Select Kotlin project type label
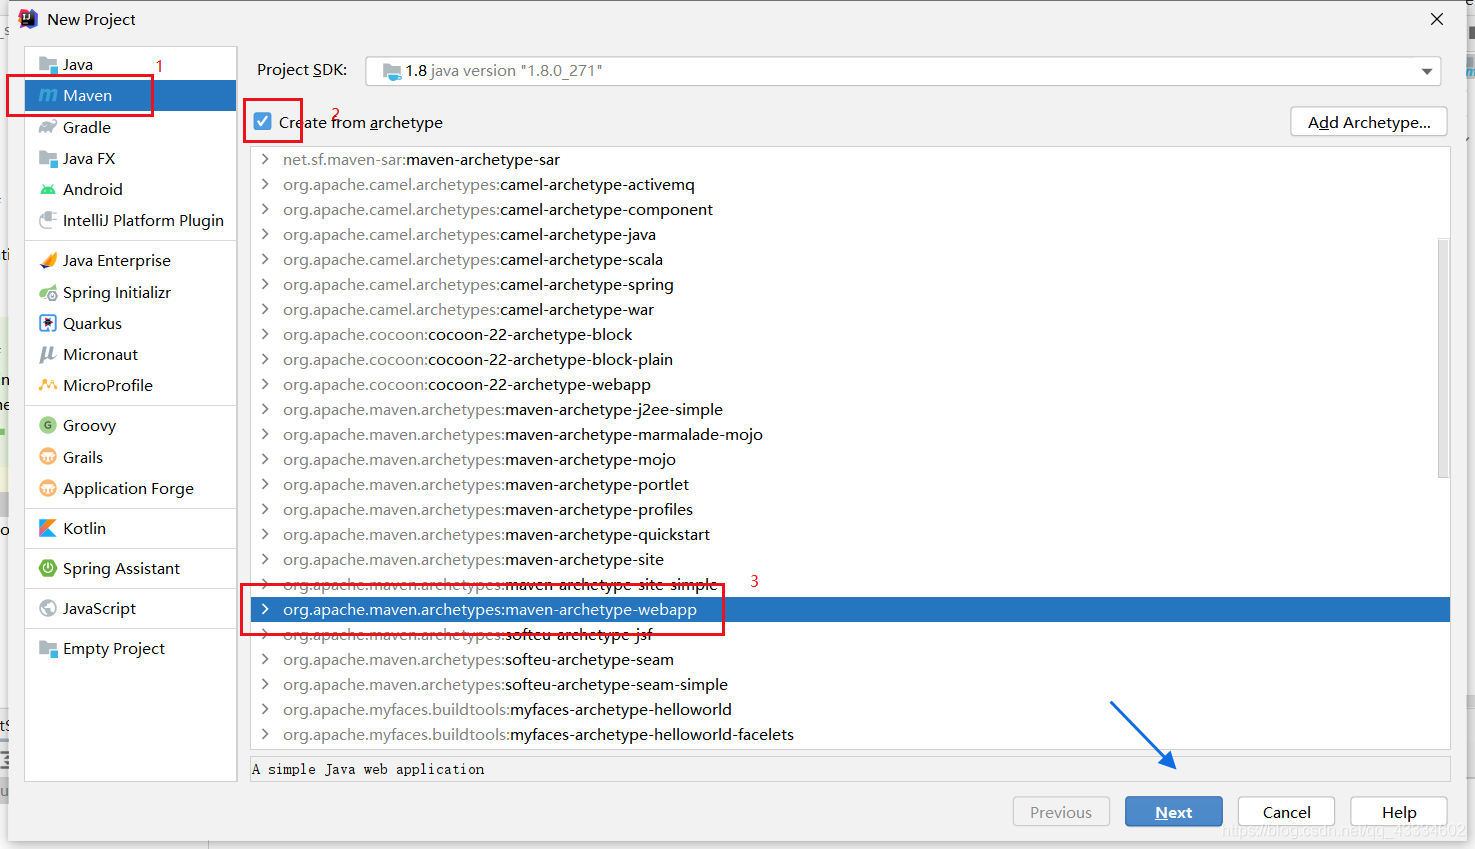 click(x=84, y=528)
